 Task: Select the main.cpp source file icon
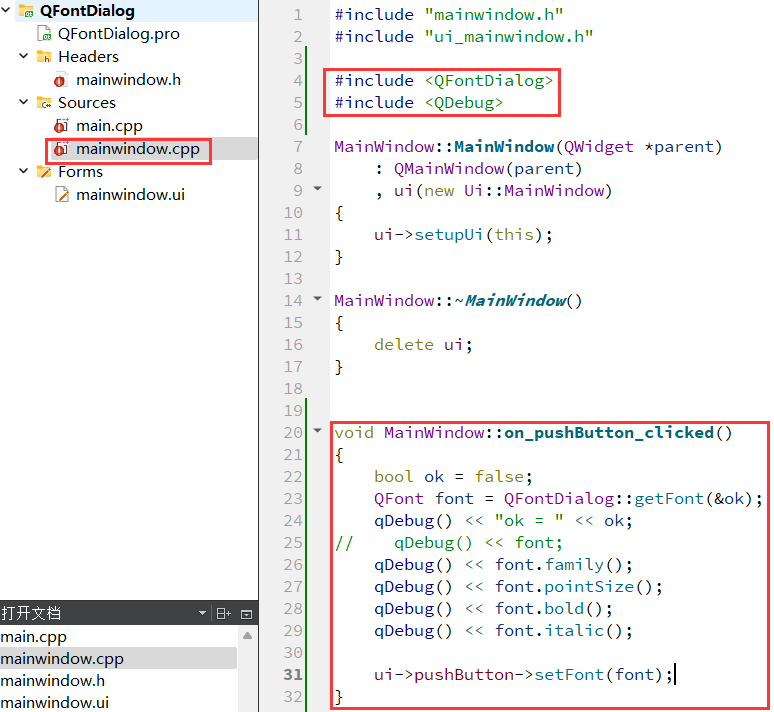tap(61, 125)
